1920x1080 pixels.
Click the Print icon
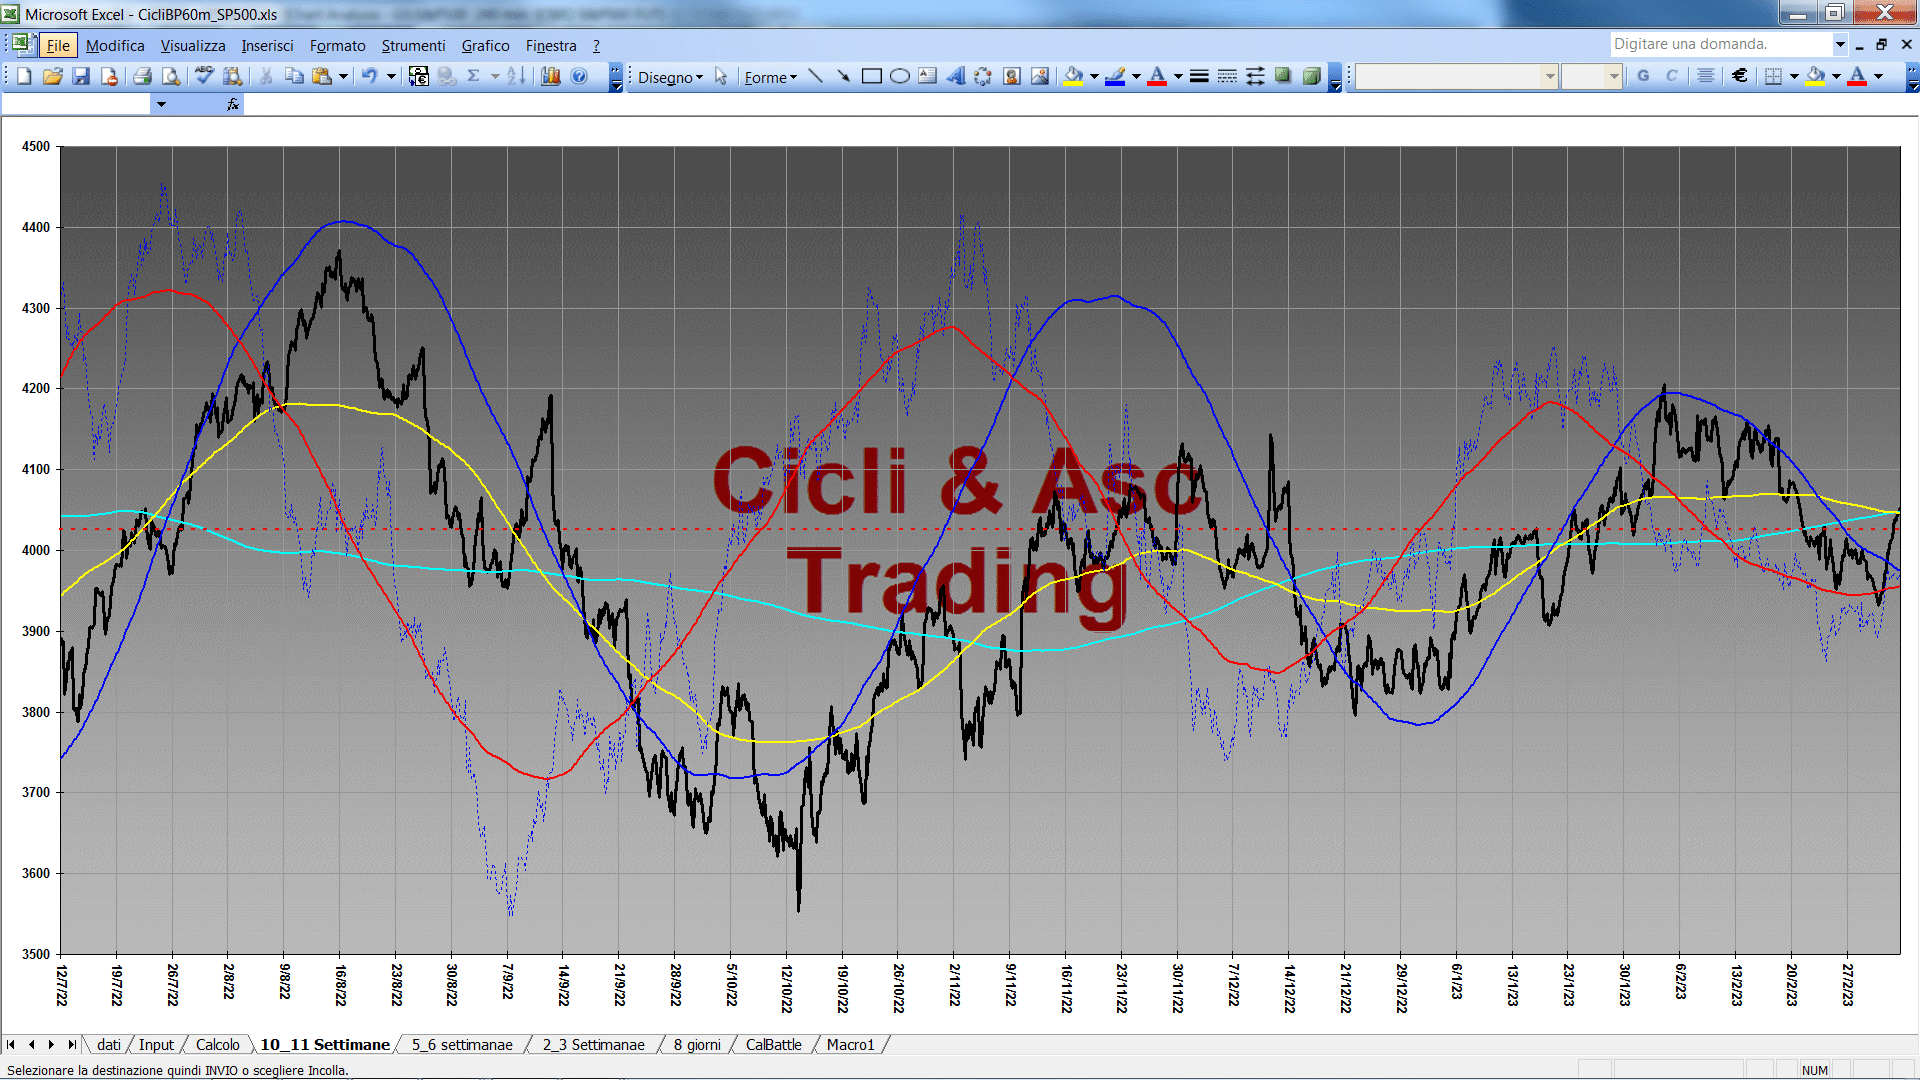[x=142, y=76]
